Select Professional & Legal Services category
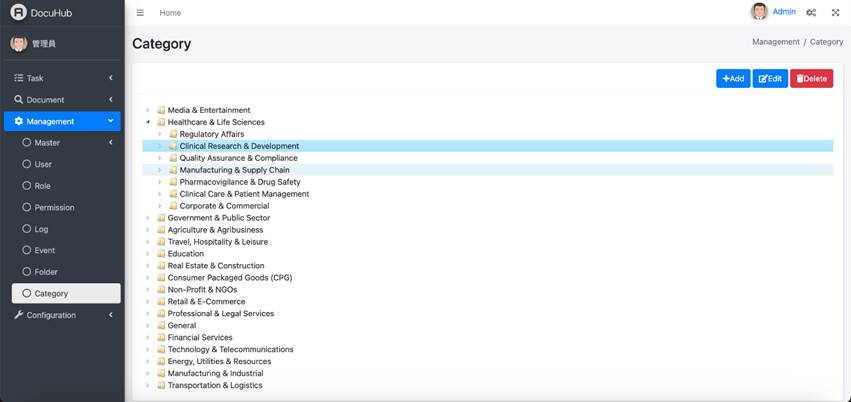The image size is (851, 402). pos(221,314)
